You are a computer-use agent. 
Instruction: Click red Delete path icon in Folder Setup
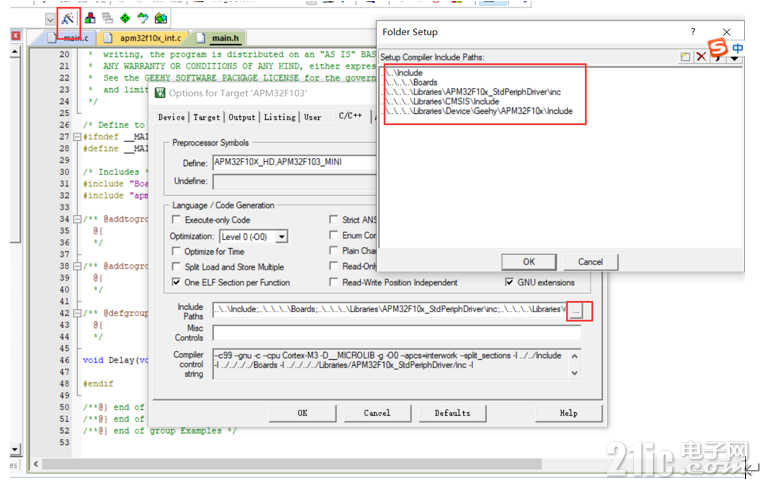701,57
